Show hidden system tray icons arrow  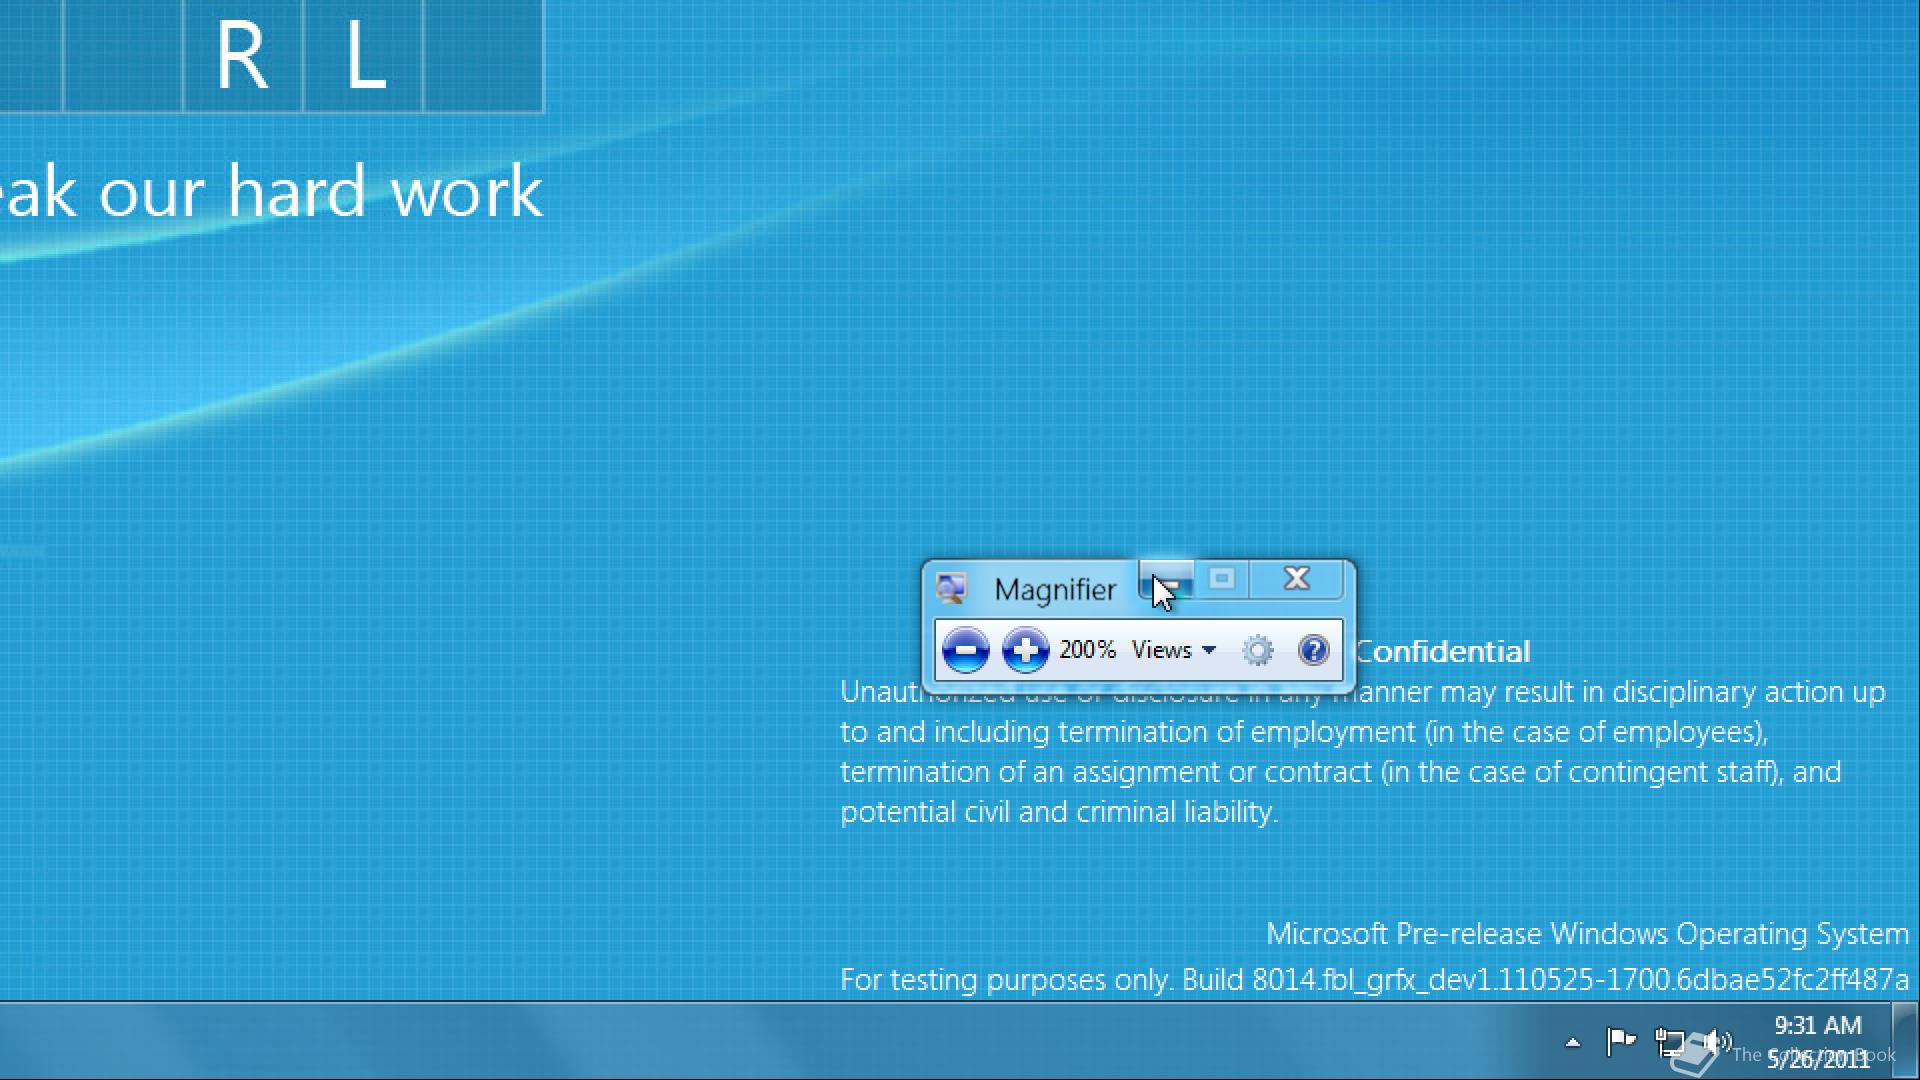pos(1572,1043)
